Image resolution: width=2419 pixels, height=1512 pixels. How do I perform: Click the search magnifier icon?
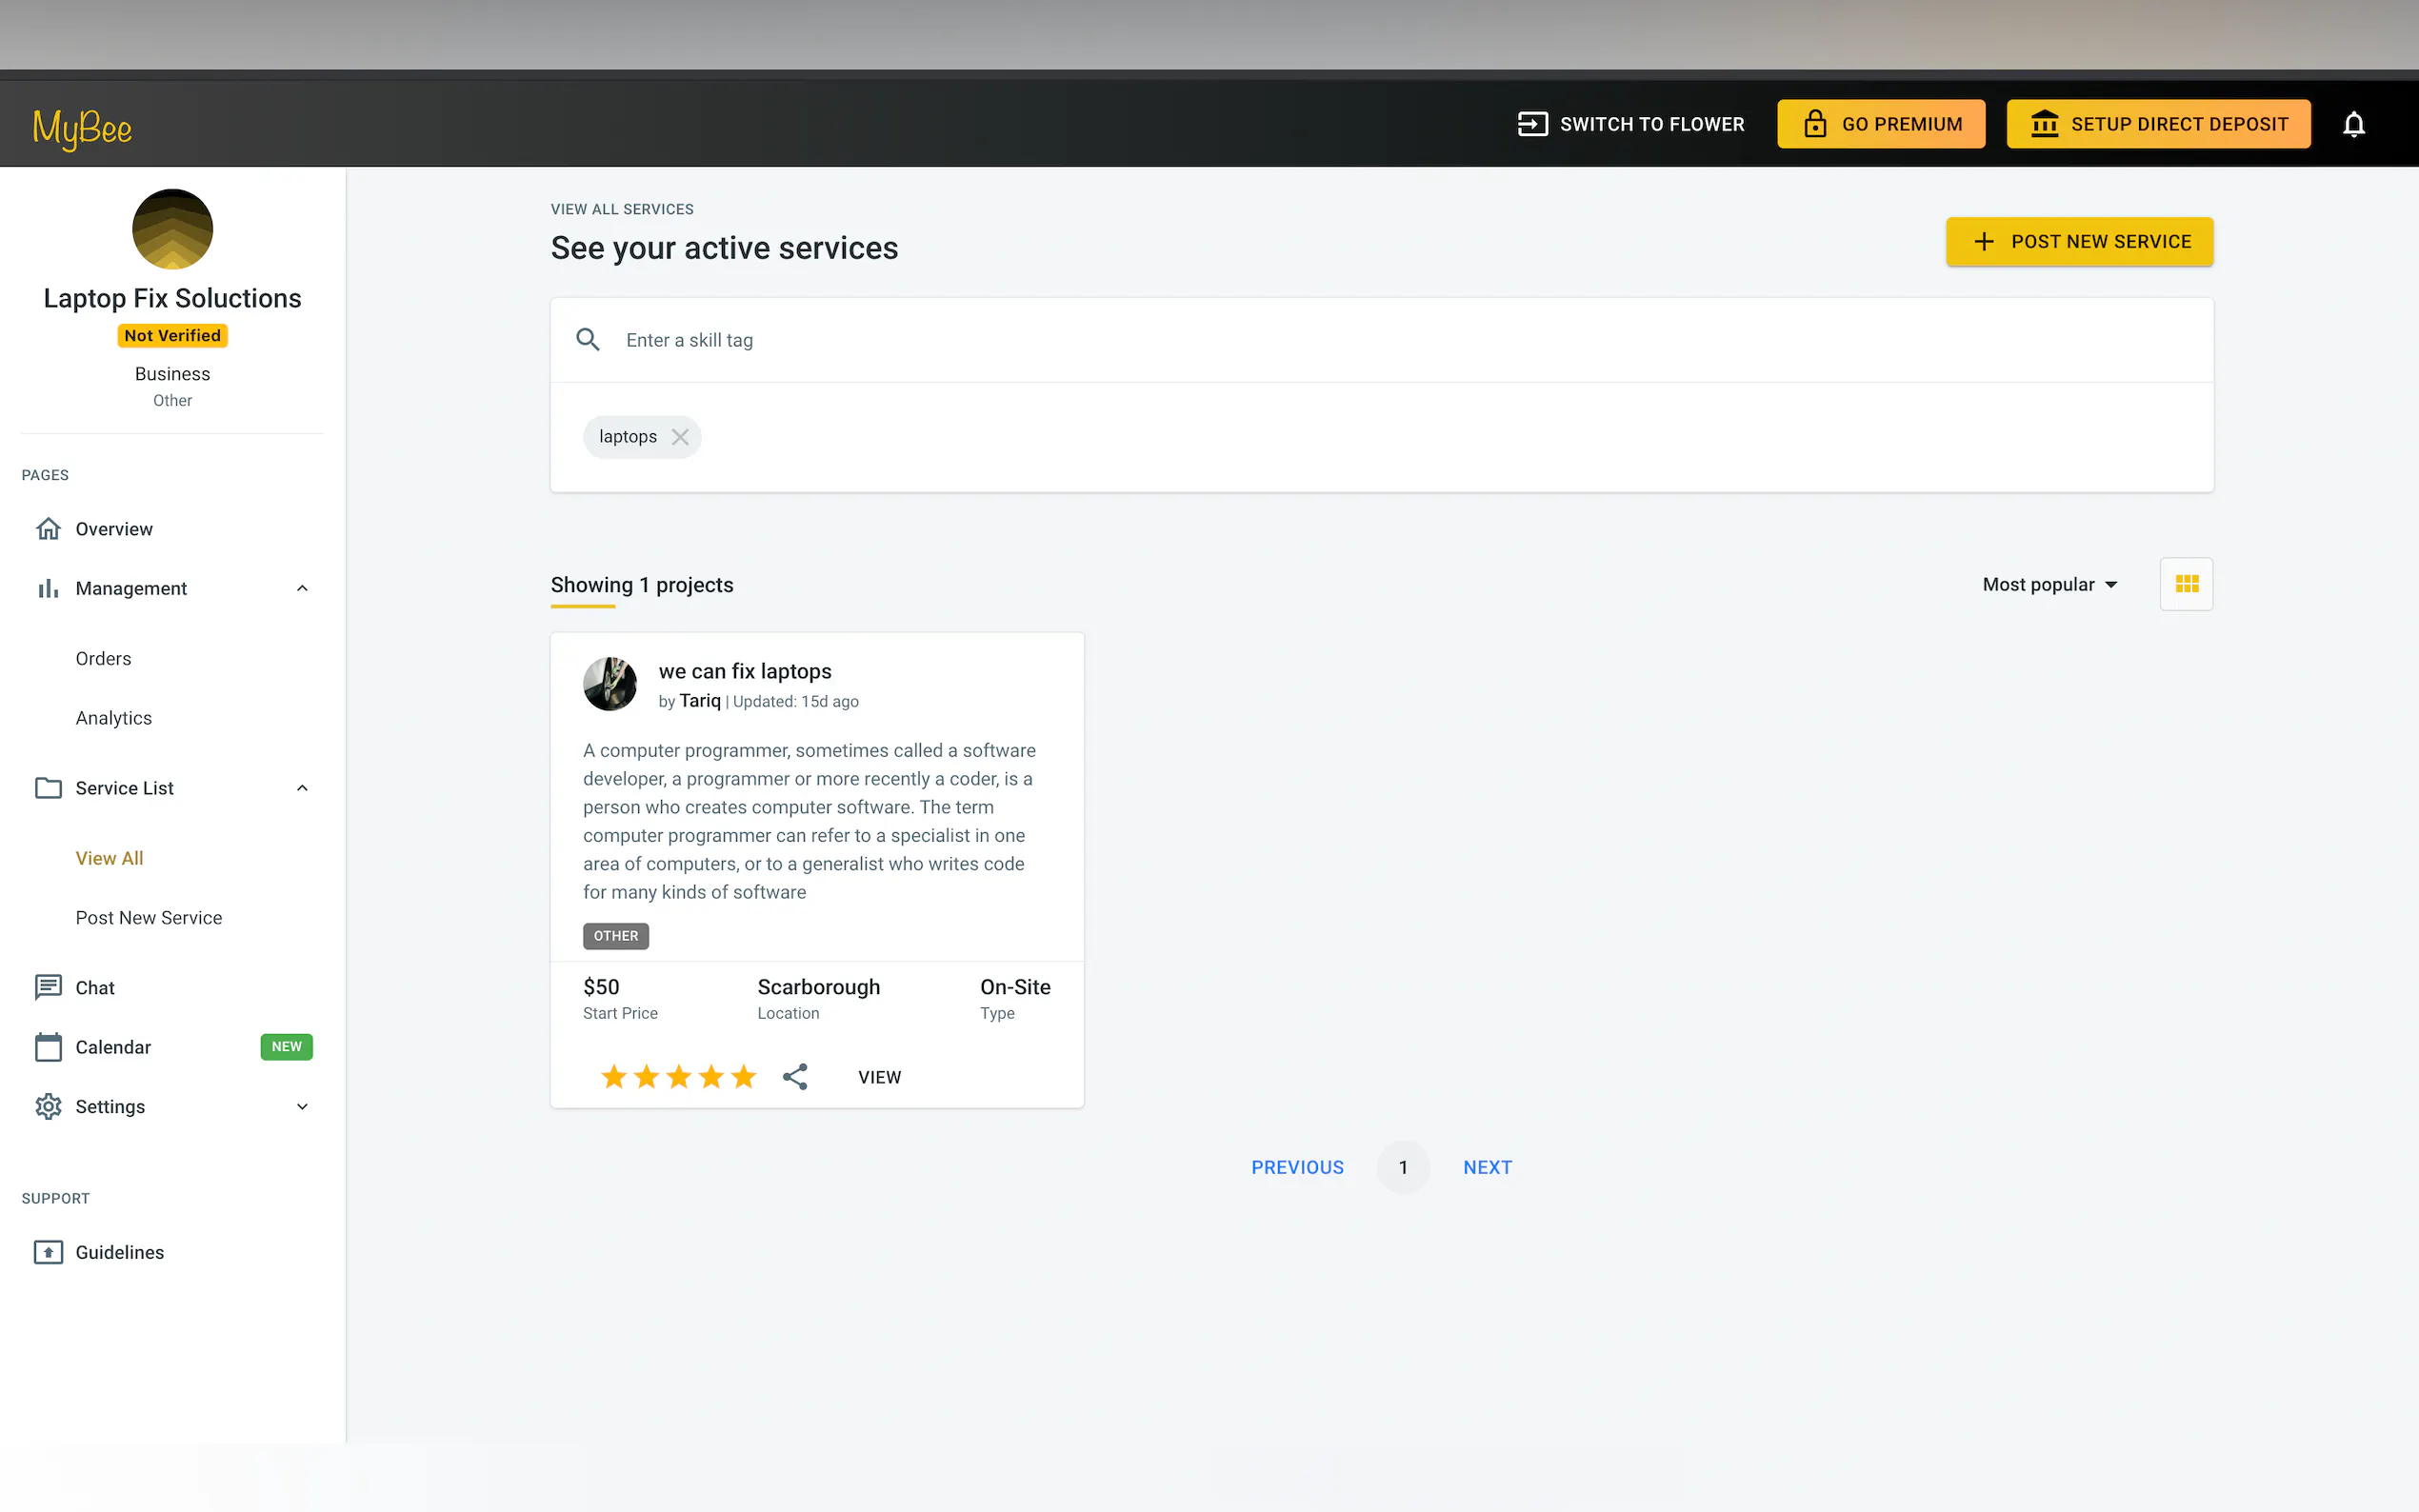(x=588, y=340)
